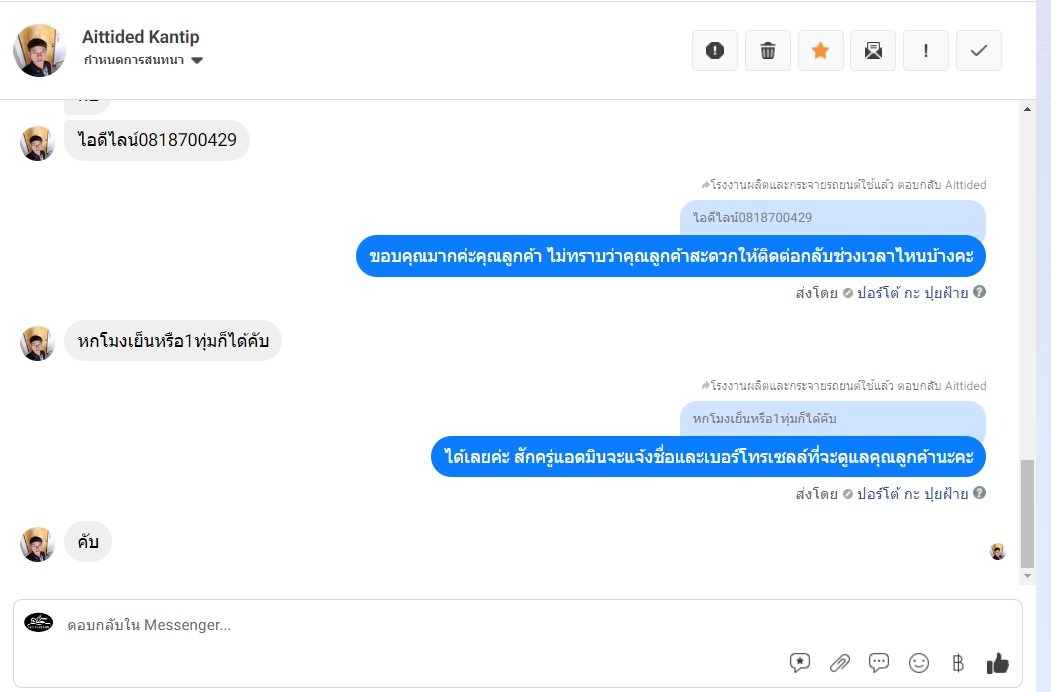Toggle the orange follow-up star

coord(820,50)
